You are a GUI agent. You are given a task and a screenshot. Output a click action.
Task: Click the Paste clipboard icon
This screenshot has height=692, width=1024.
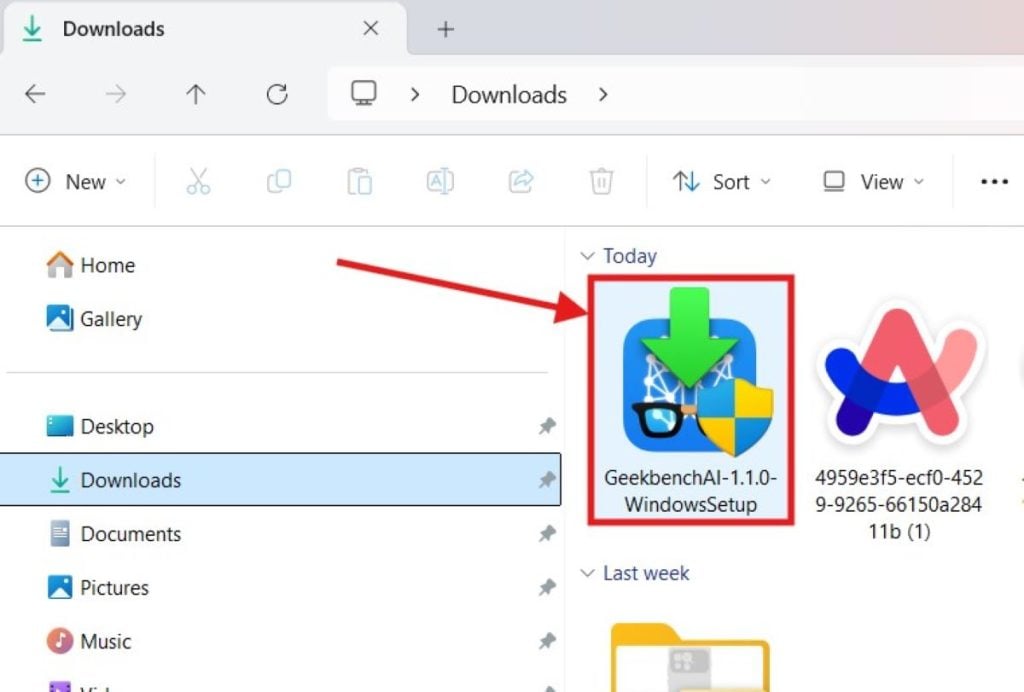point(359,181)
